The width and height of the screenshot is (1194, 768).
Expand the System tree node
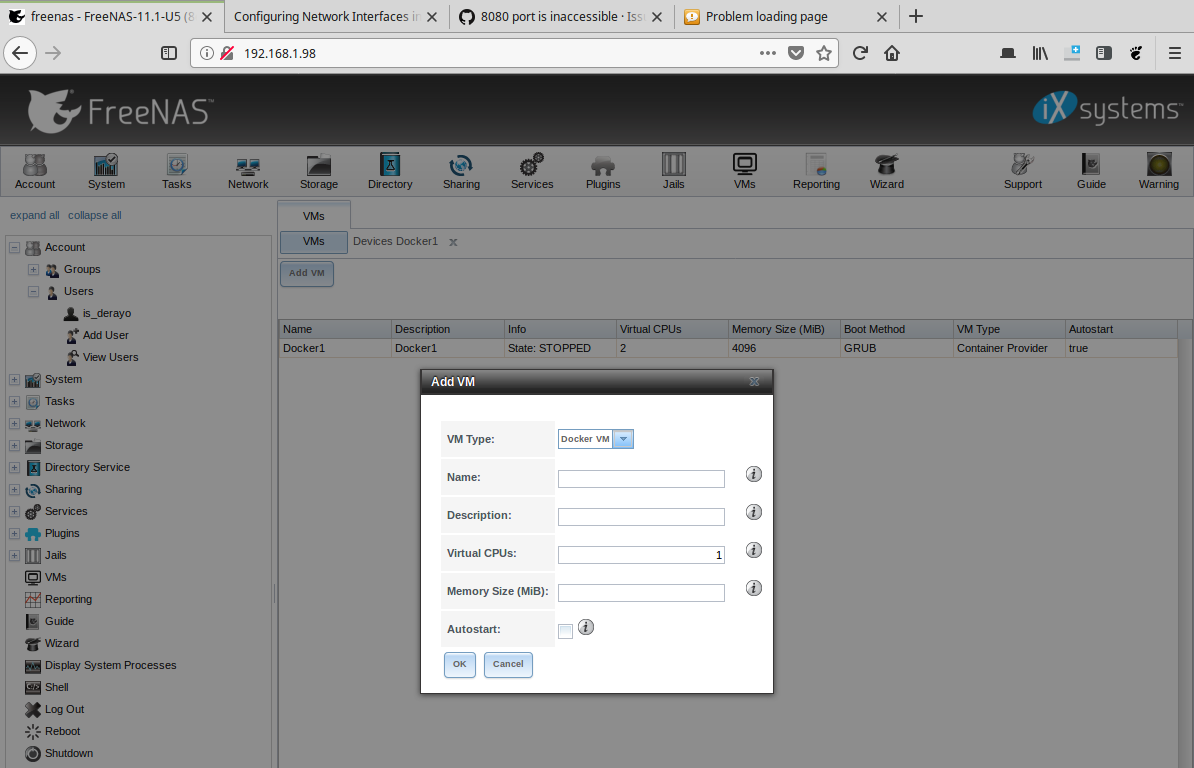[14, 379]
